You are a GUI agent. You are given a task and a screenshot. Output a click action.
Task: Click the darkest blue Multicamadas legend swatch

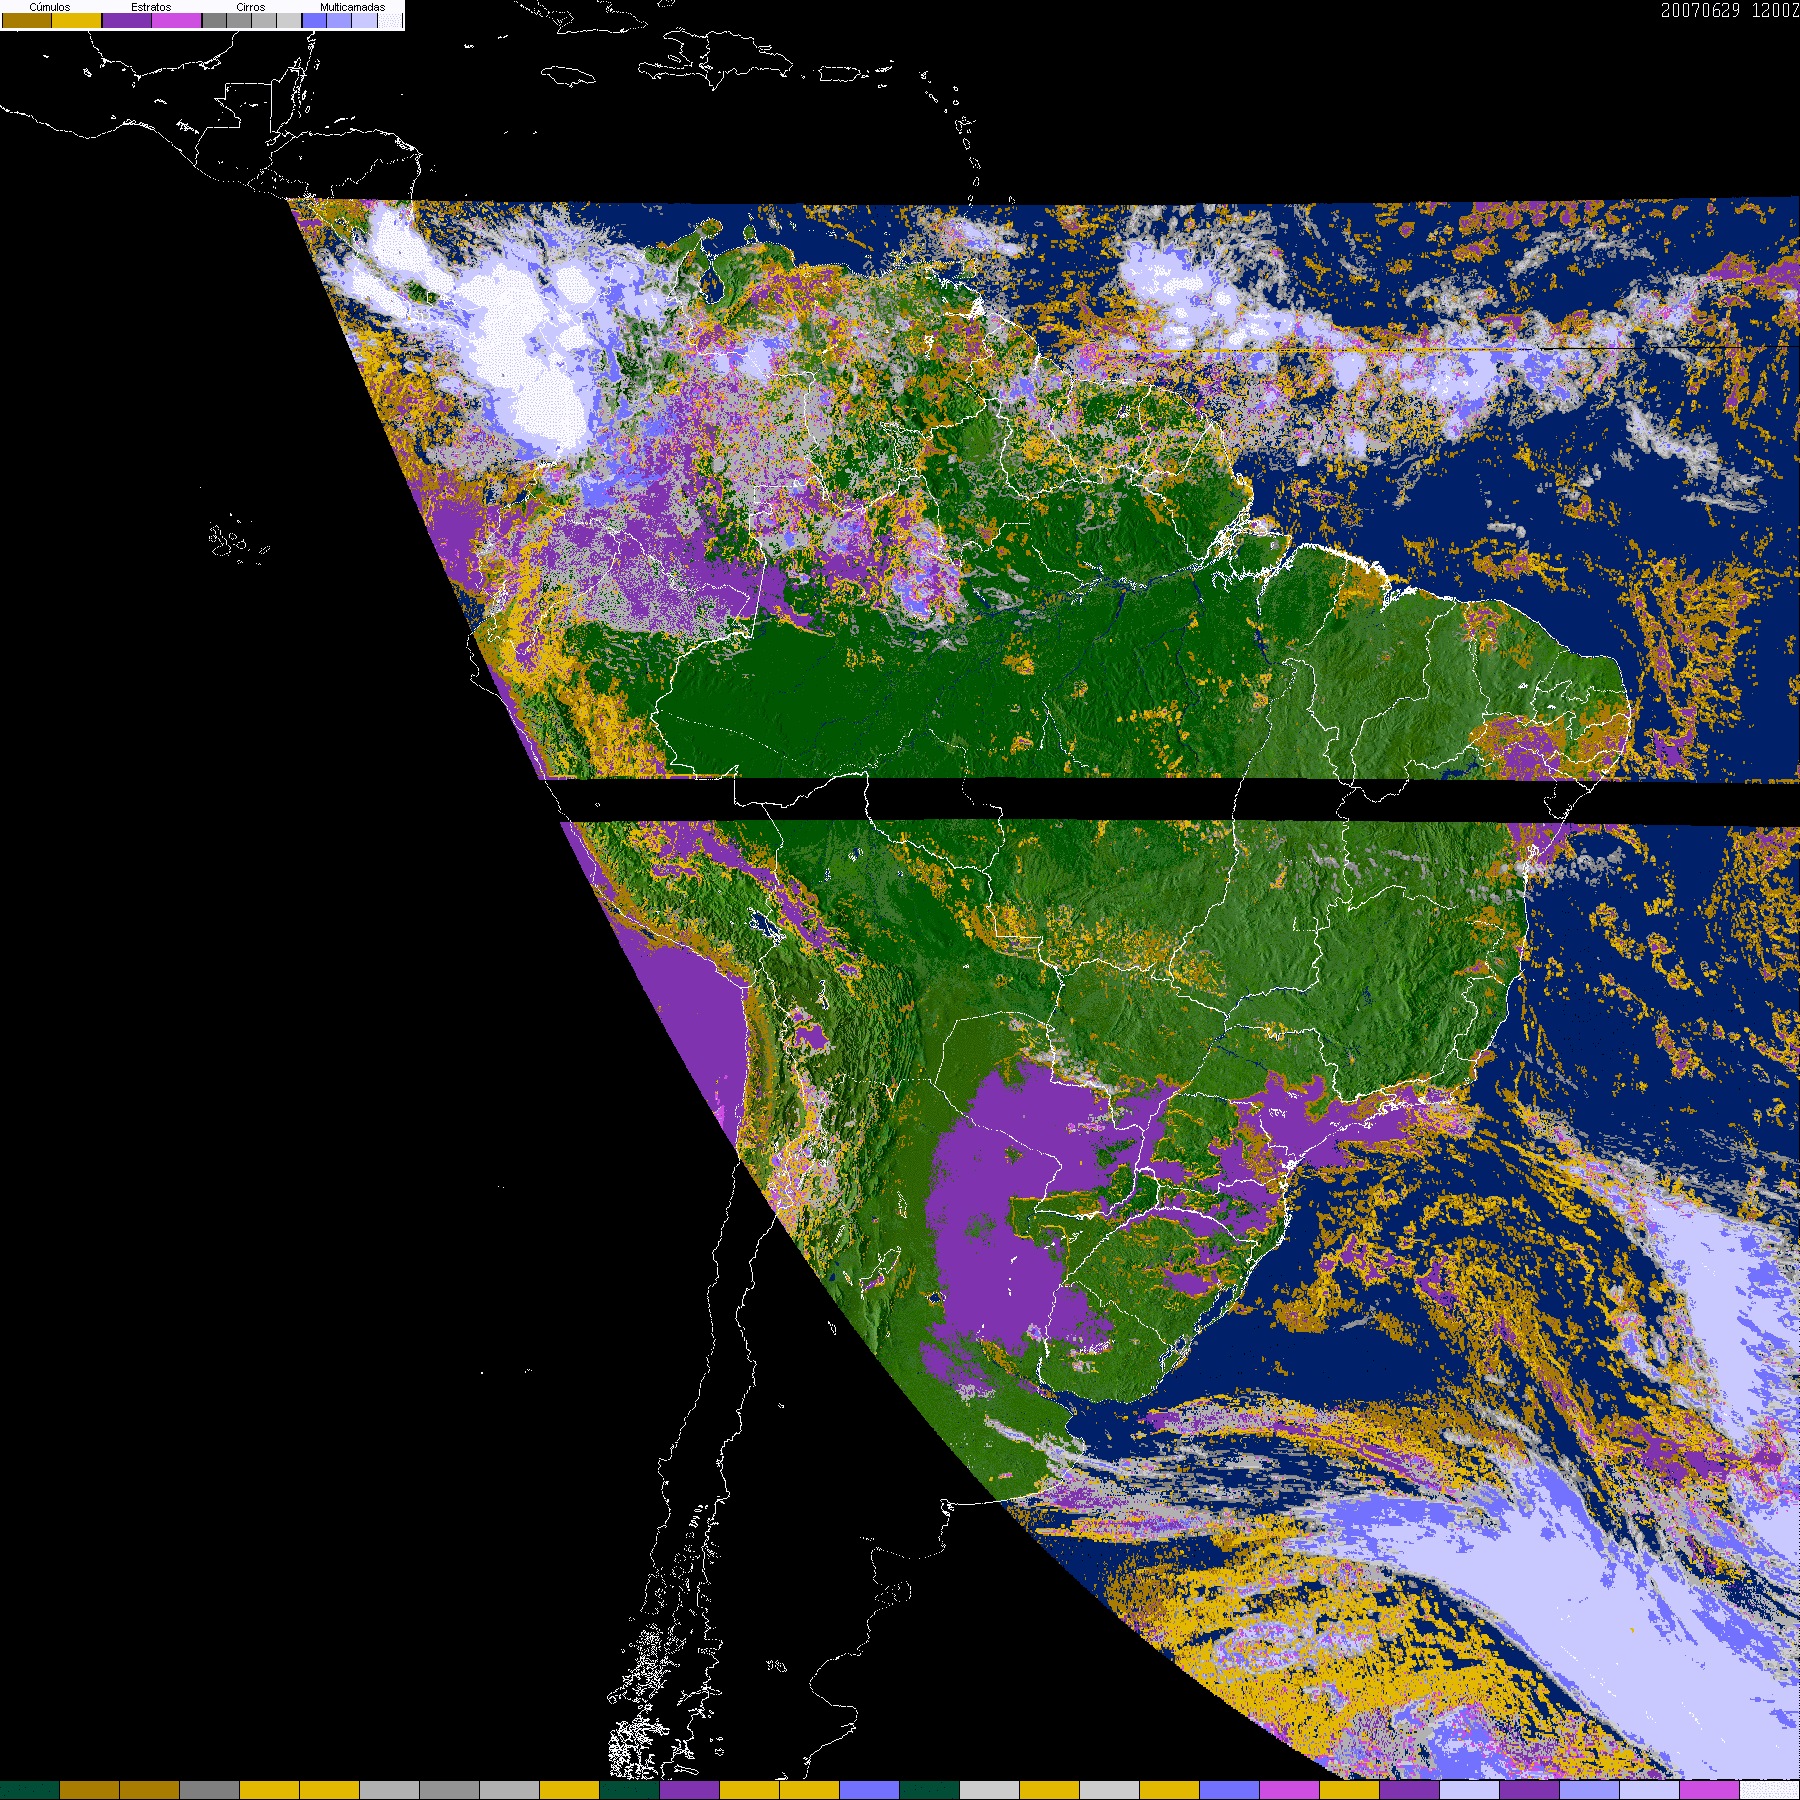pos(314,21)
